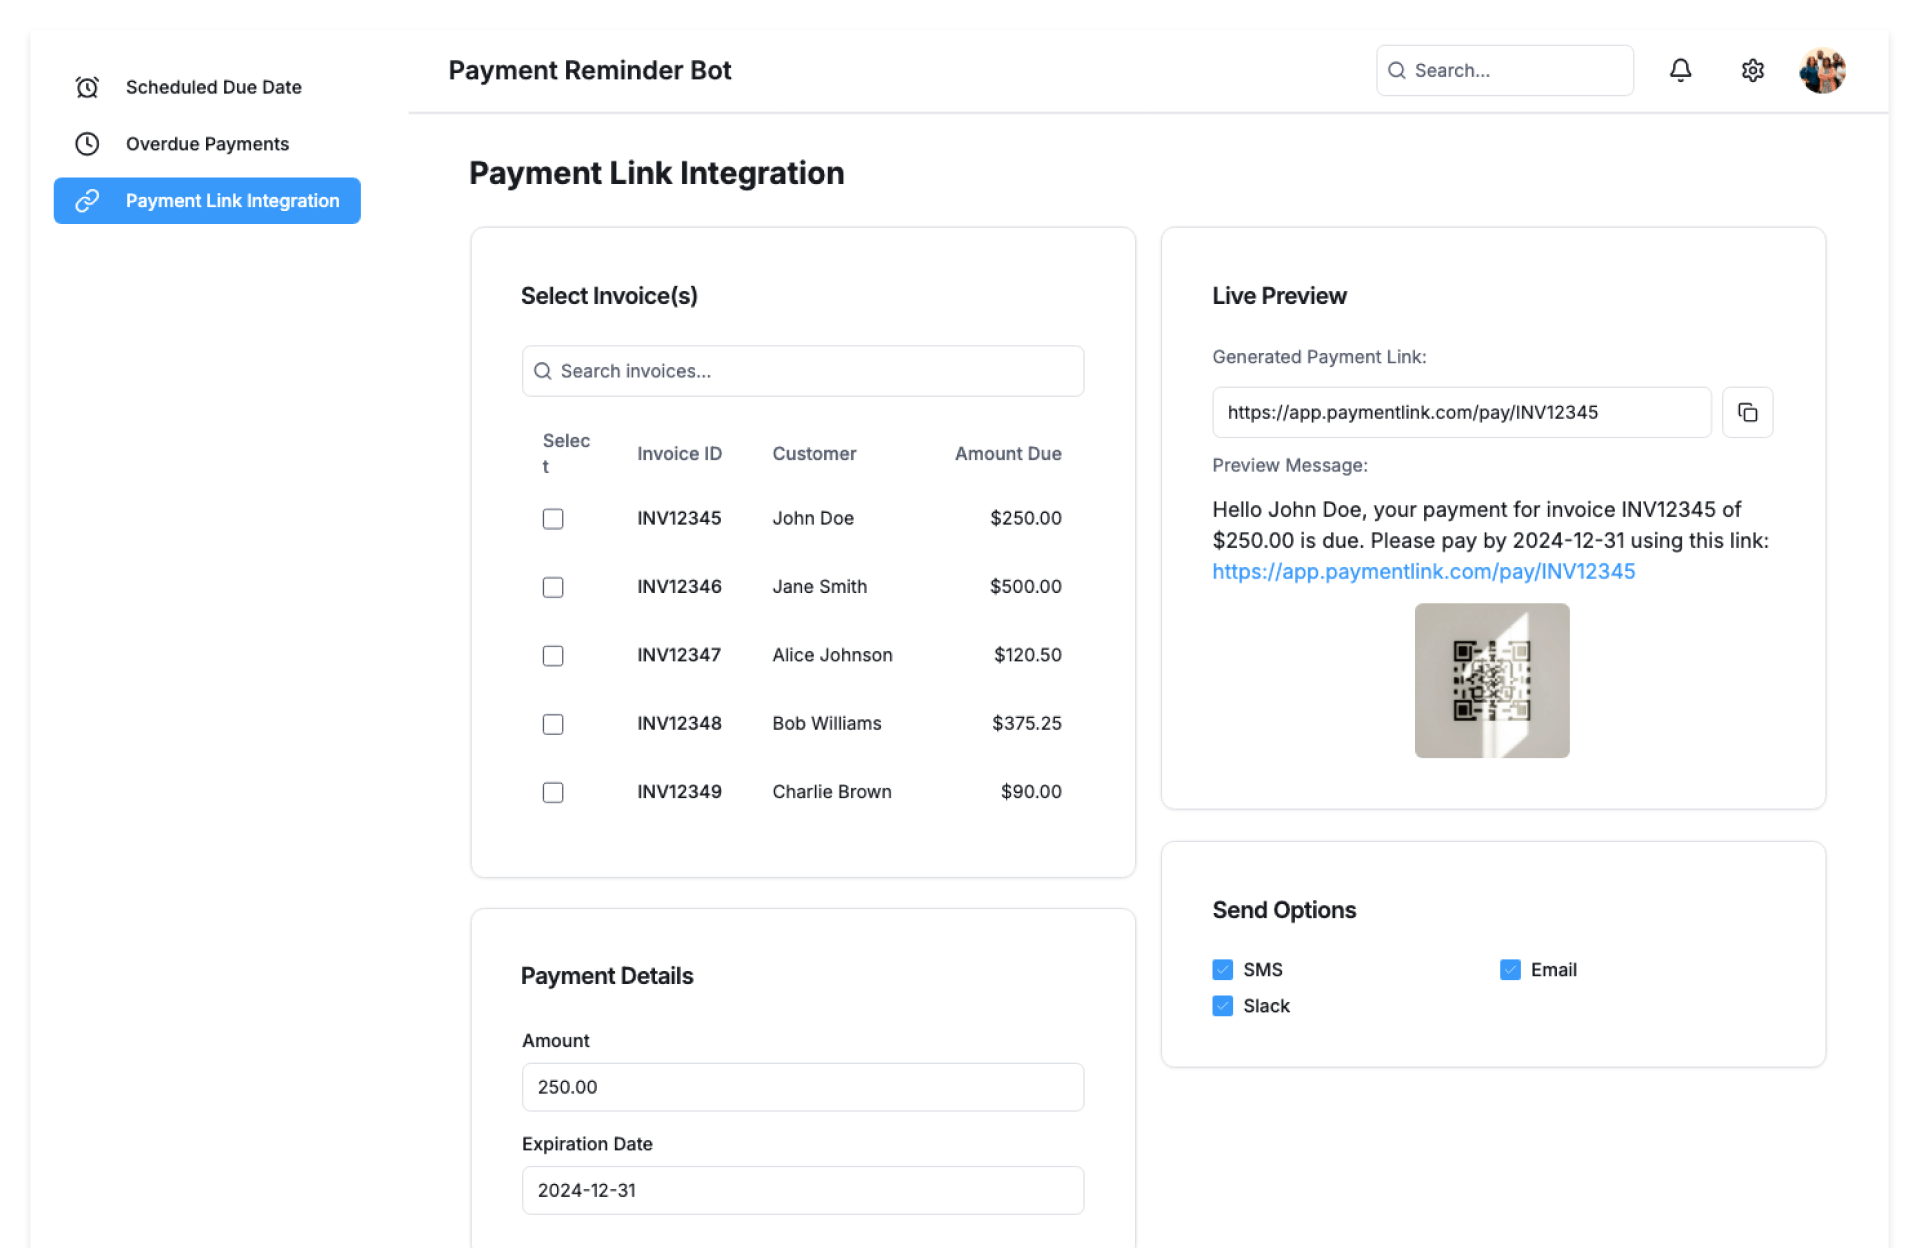The height and width of the screenshot is (1248, 1920).
Task: Select the checkbox for invoice INV12345
Action: point(553,519)
